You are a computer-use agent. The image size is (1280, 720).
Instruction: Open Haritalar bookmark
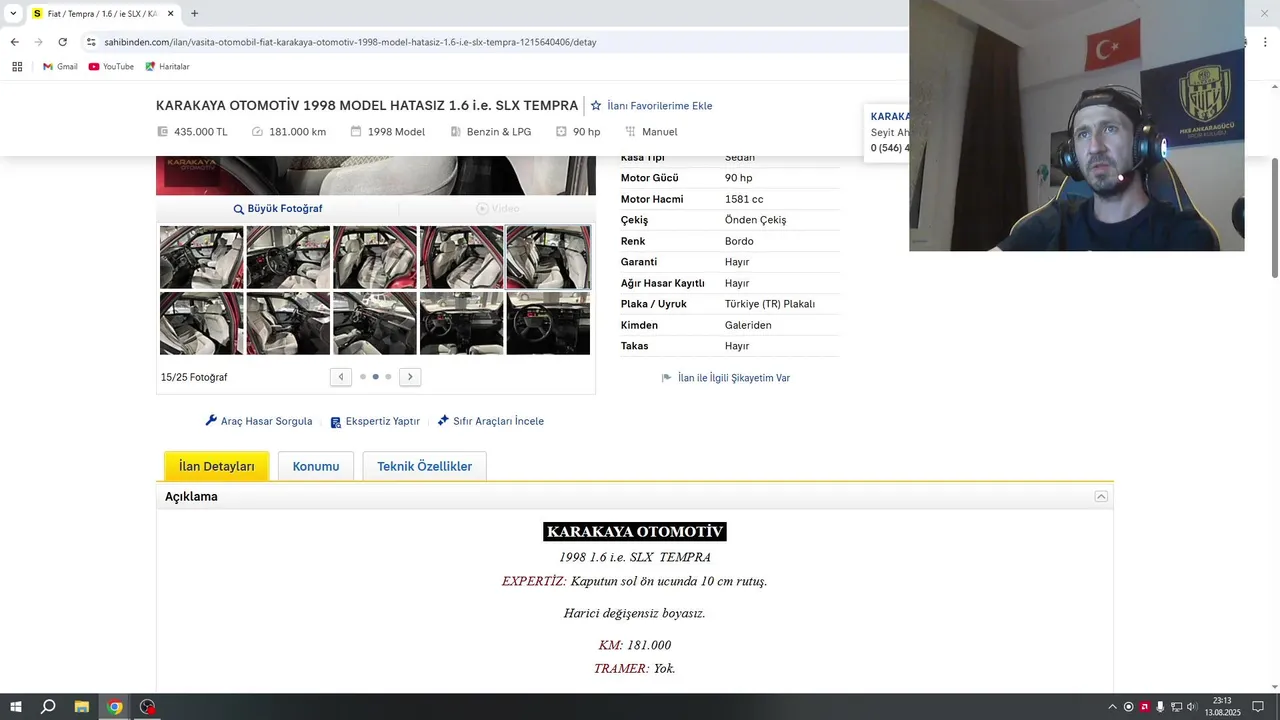(x=167, y=67)
